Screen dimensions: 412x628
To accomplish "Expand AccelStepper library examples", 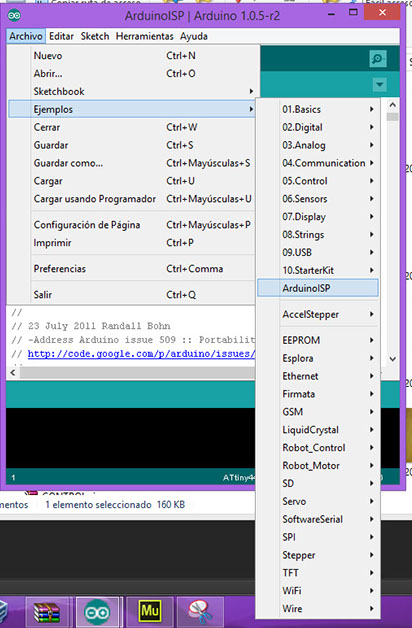I will click(318, 314).
